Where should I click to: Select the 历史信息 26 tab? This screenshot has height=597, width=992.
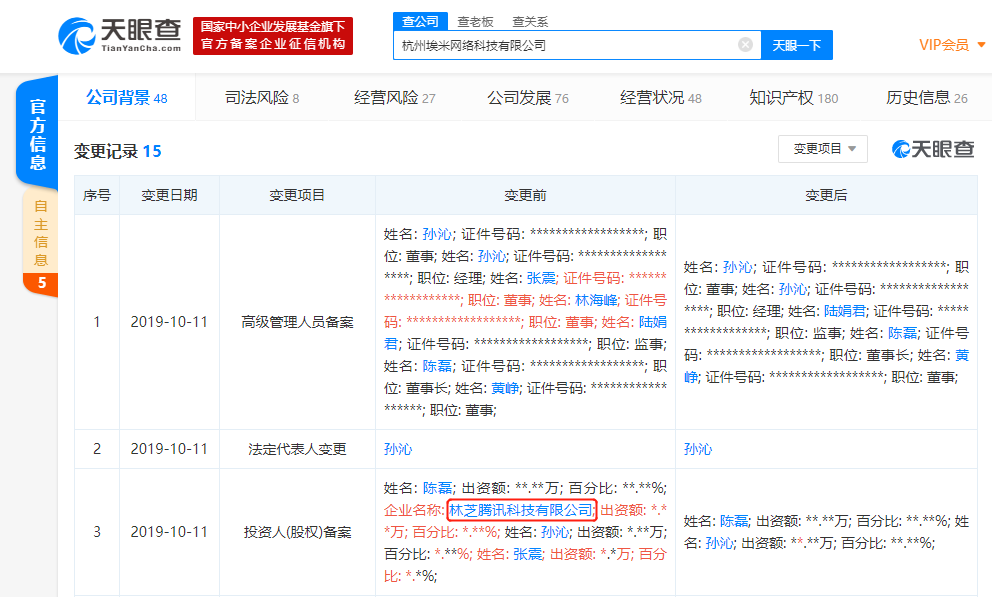point(926,97)
